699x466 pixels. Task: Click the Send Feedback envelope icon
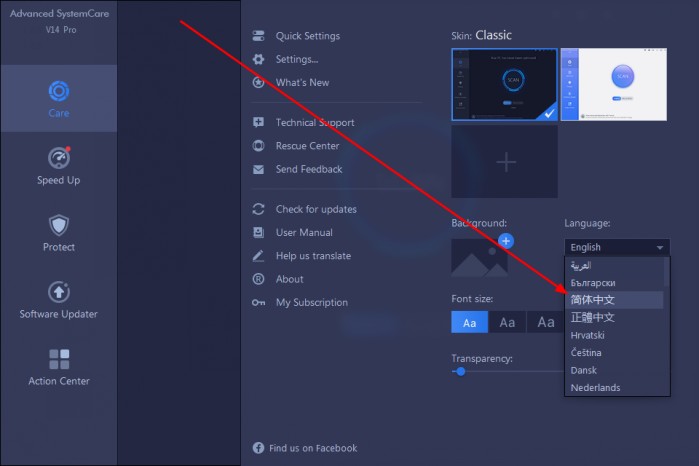pyautogui.click(x=259, y=169)
